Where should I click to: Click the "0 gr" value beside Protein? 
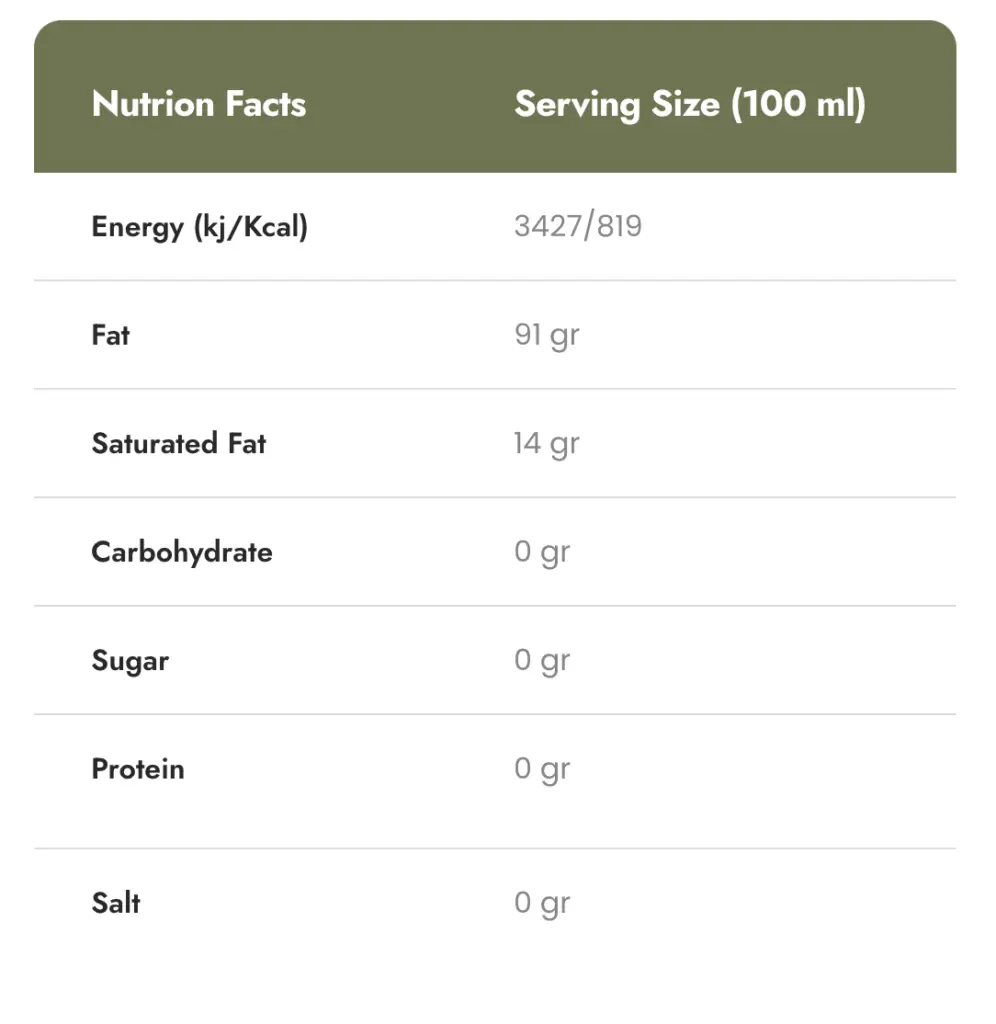tap(542, 769)
